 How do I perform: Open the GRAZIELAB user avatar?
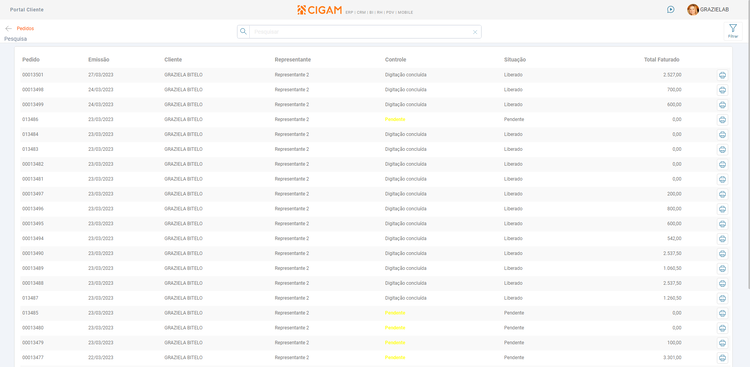pos(693,10)
